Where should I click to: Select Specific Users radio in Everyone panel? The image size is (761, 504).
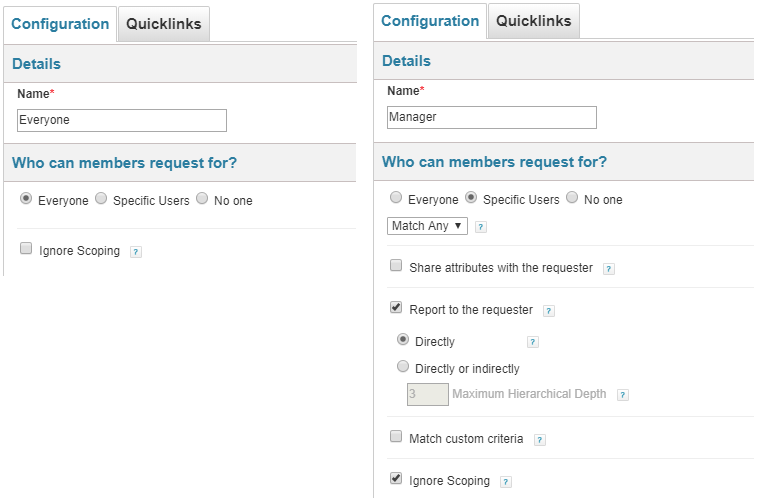point(101,199)
